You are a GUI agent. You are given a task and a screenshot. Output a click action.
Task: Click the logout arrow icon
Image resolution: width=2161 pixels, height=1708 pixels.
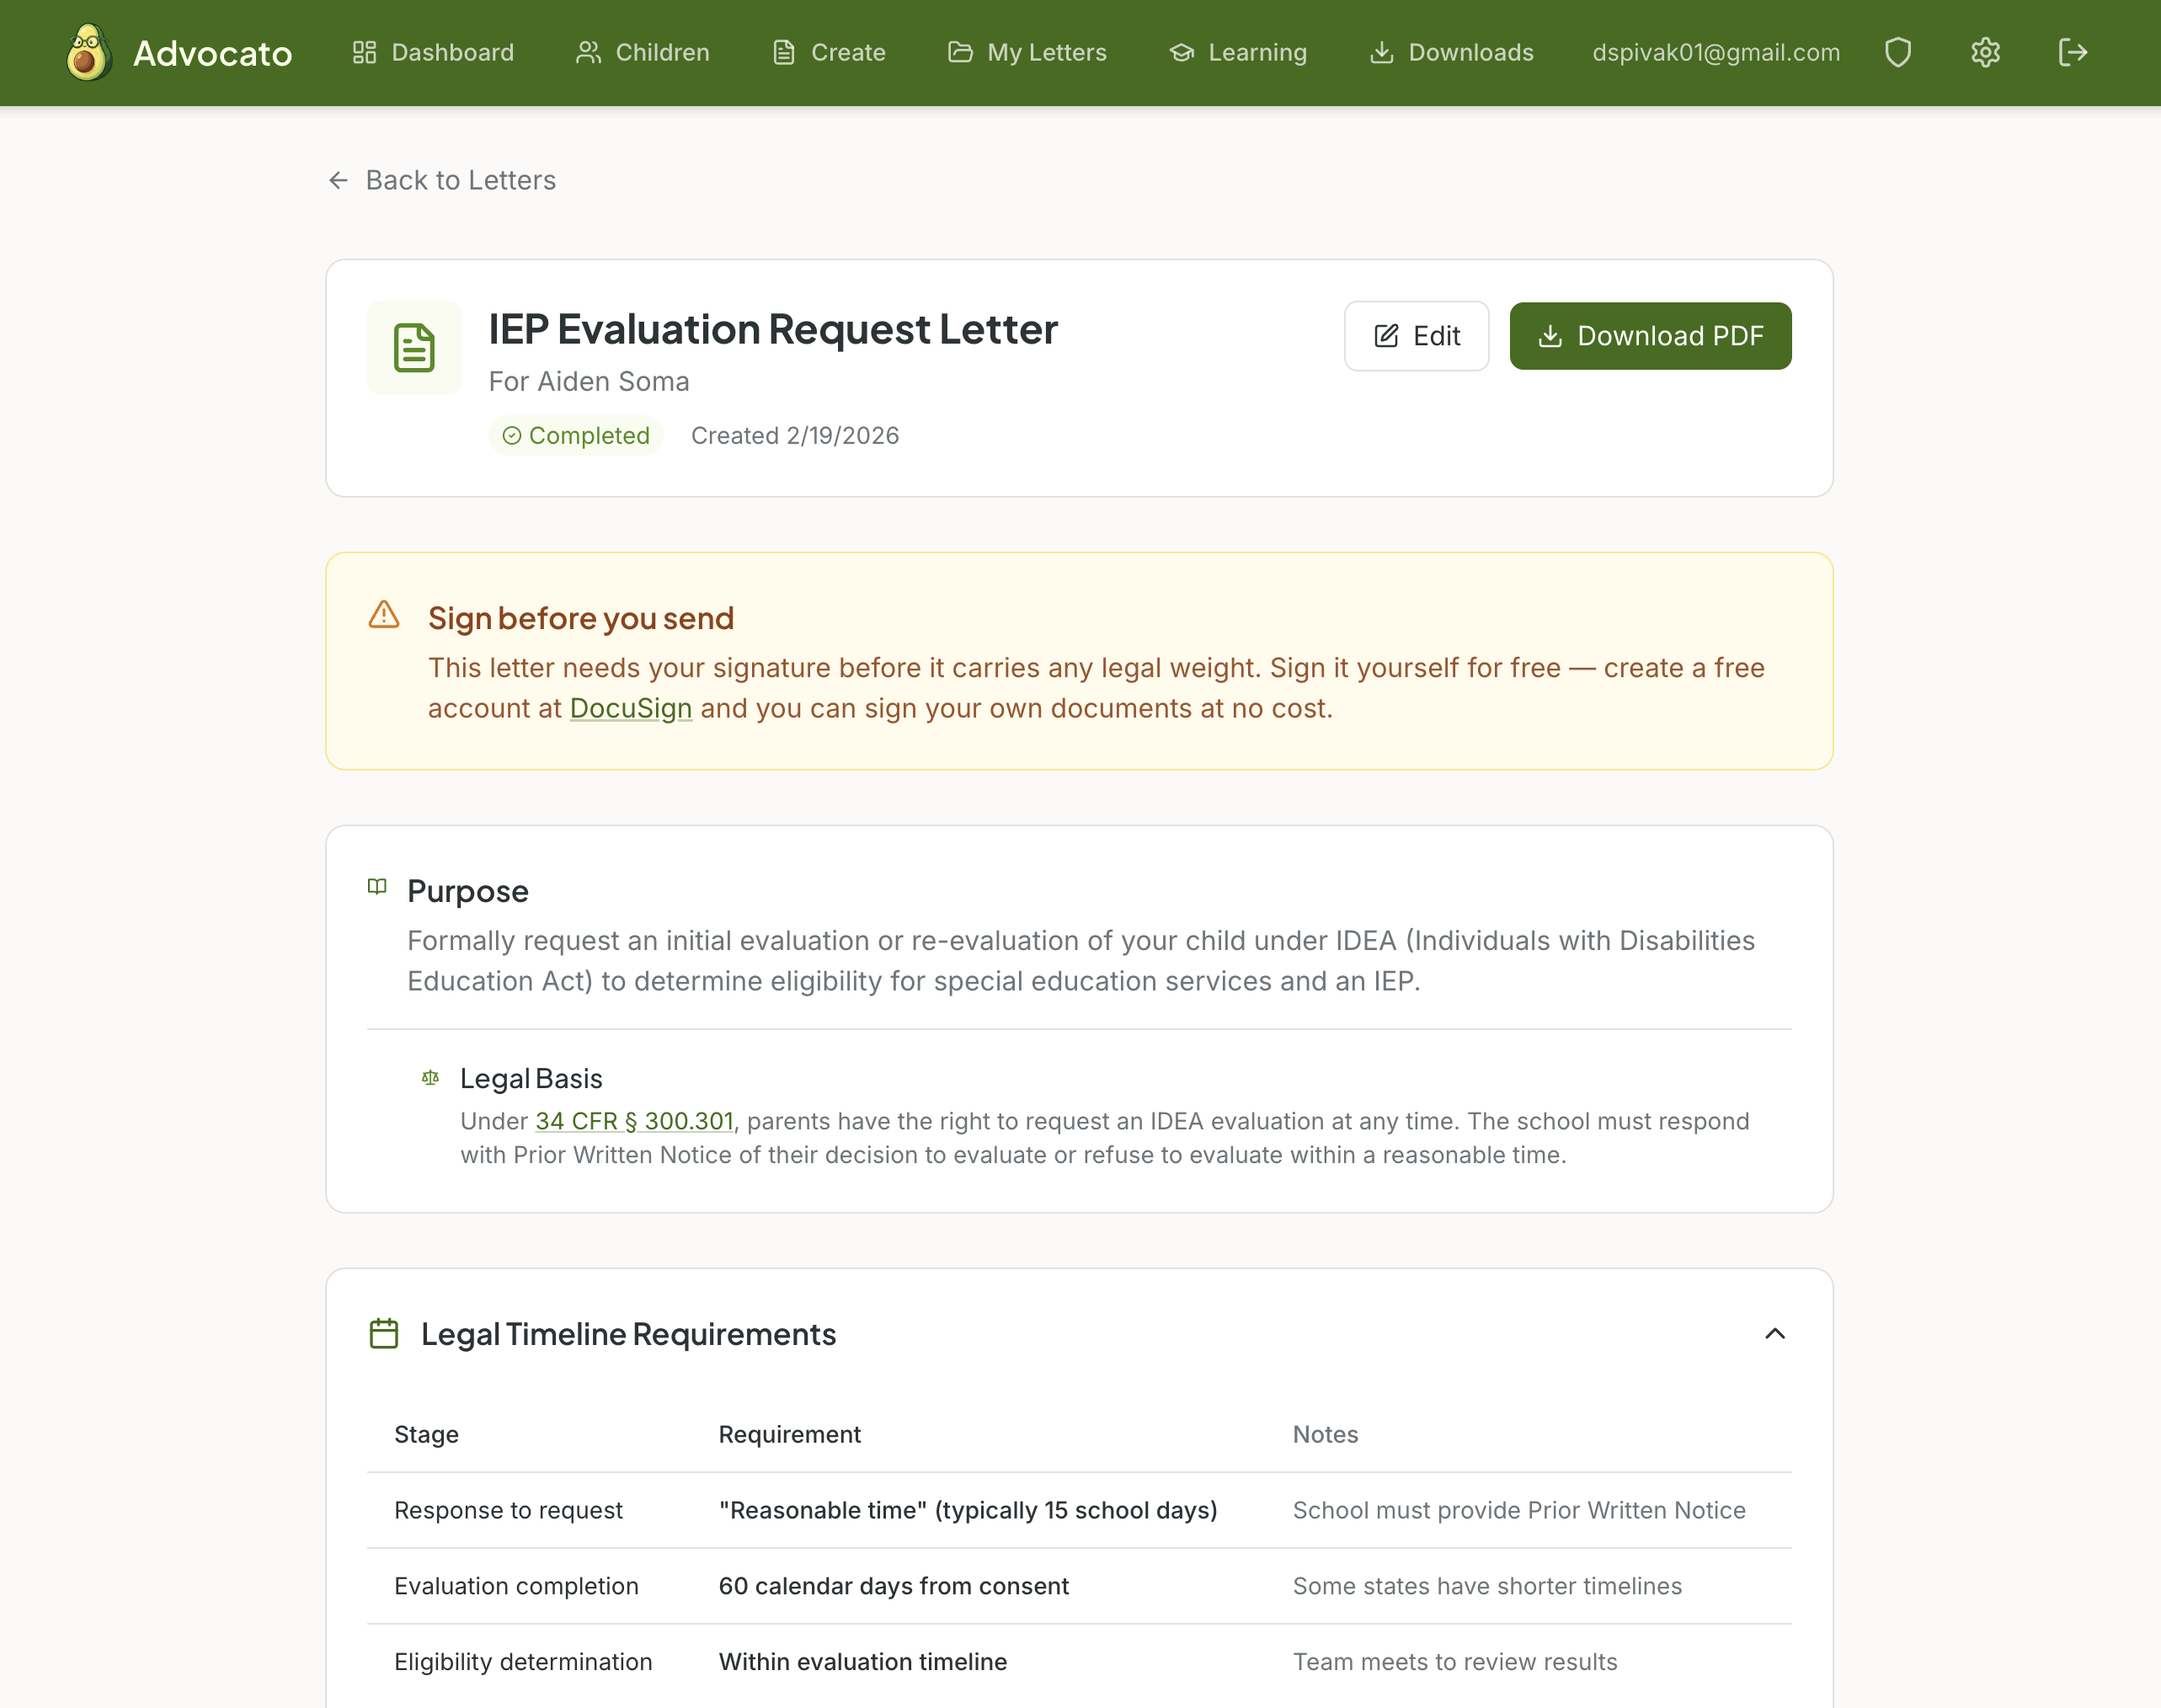tap(2072, 52)
